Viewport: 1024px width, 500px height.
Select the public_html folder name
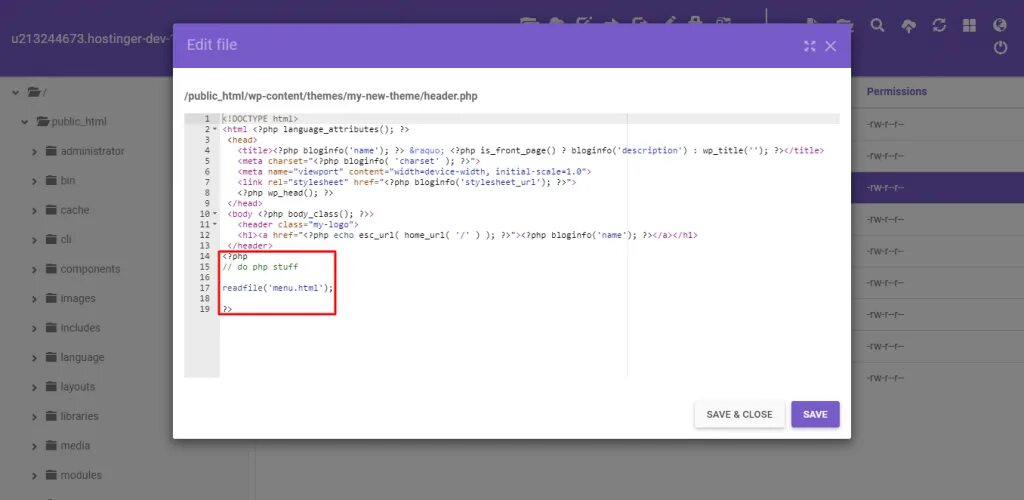pyautogui.click(x=79, y=121)
